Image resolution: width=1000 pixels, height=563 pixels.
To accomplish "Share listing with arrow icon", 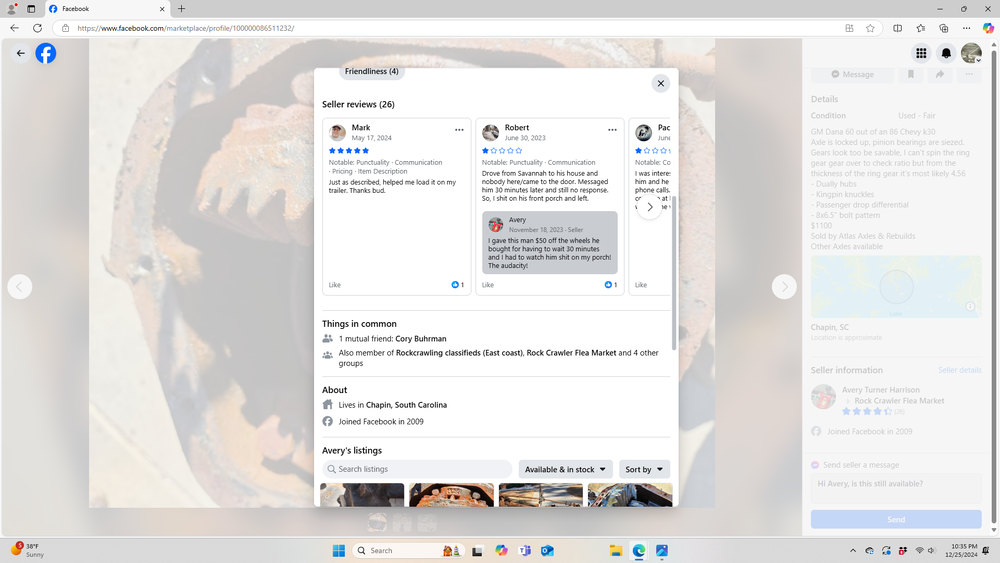I will [940, 75].
